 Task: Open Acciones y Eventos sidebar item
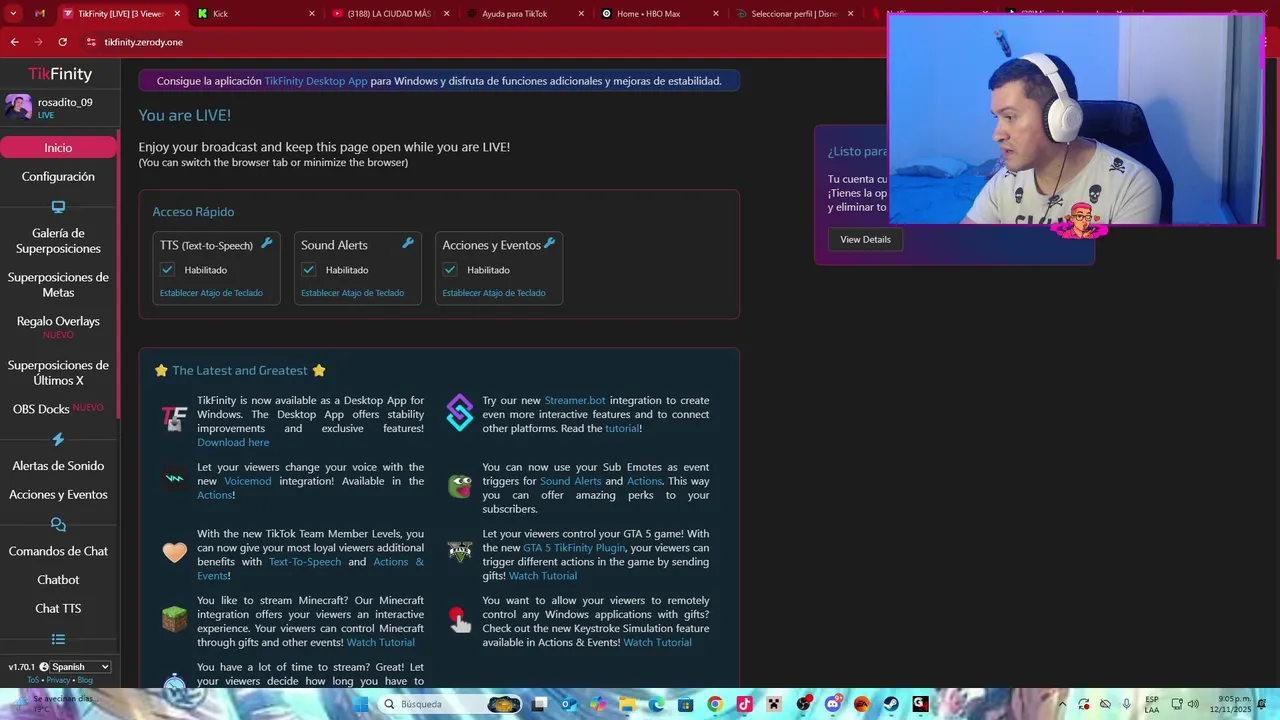point(58,495)
